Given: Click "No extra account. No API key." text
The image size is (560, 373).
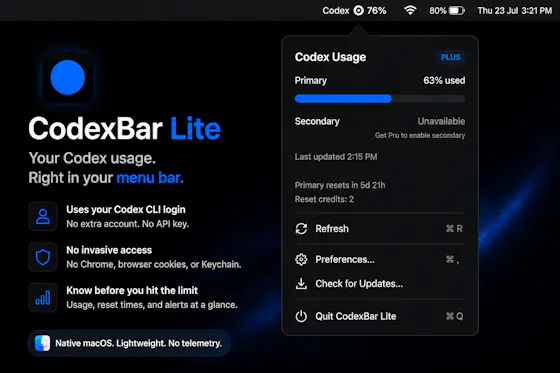Looking at the screenshot, I should coord(128,224).
